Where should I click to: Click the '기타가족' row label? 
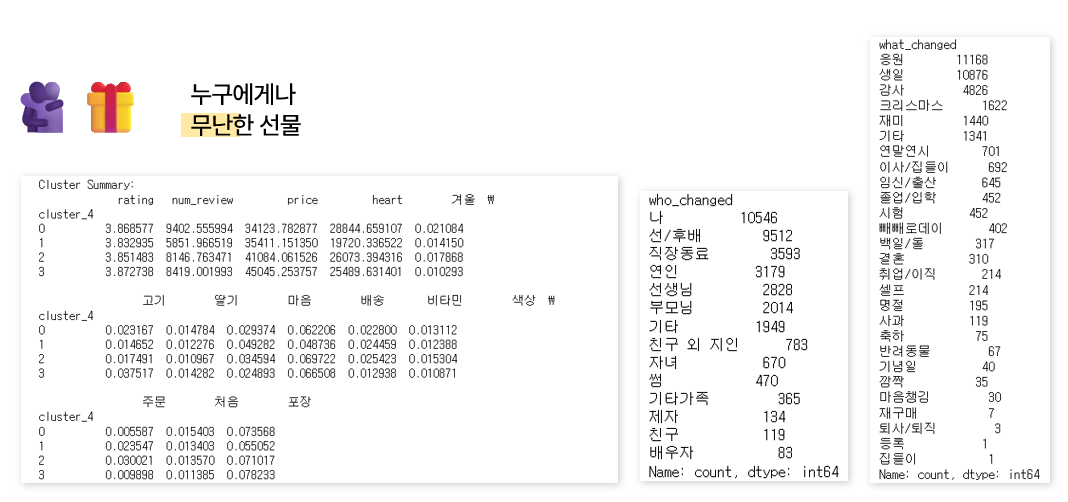tap(678, 399)
